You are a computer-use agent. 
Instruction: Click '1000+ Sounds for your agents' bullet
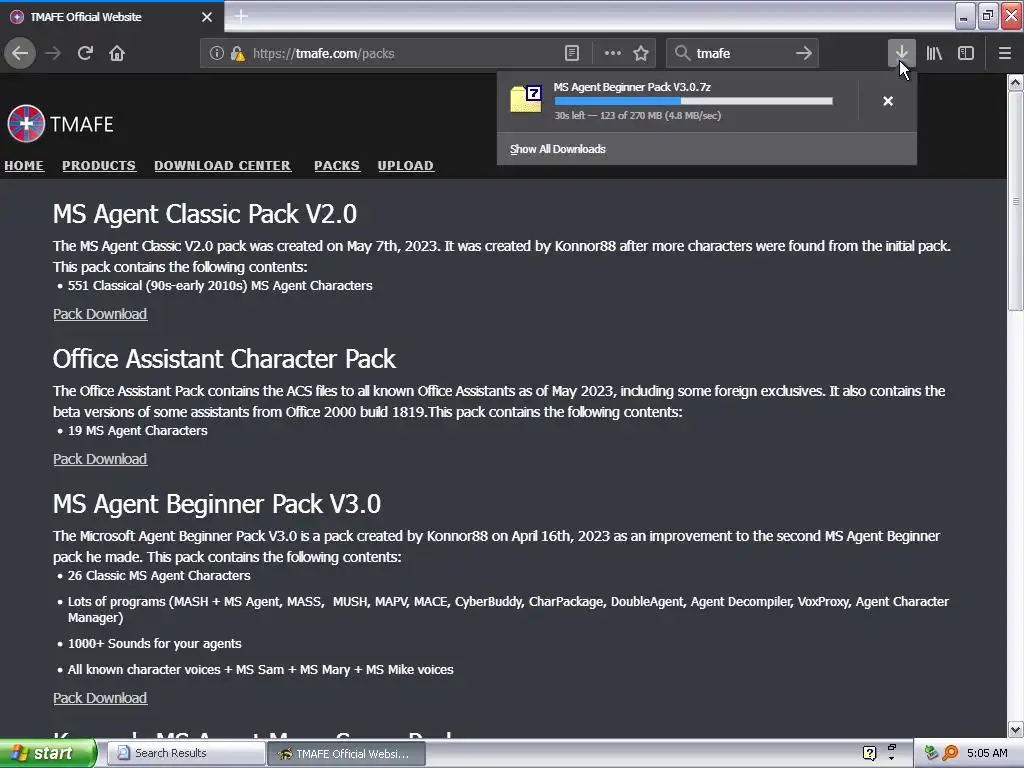click(x=155, y=643)
